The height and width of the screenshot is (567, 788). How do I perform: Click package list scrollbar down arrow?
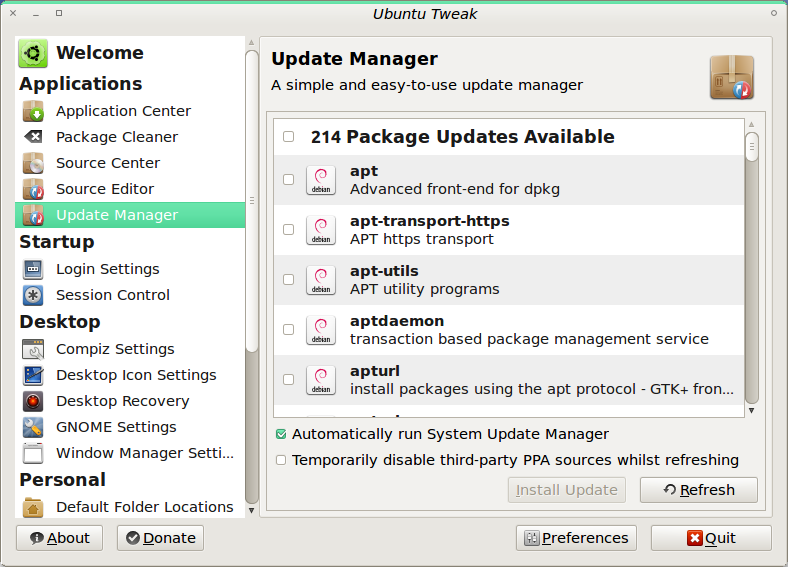[x=752, y=411]
